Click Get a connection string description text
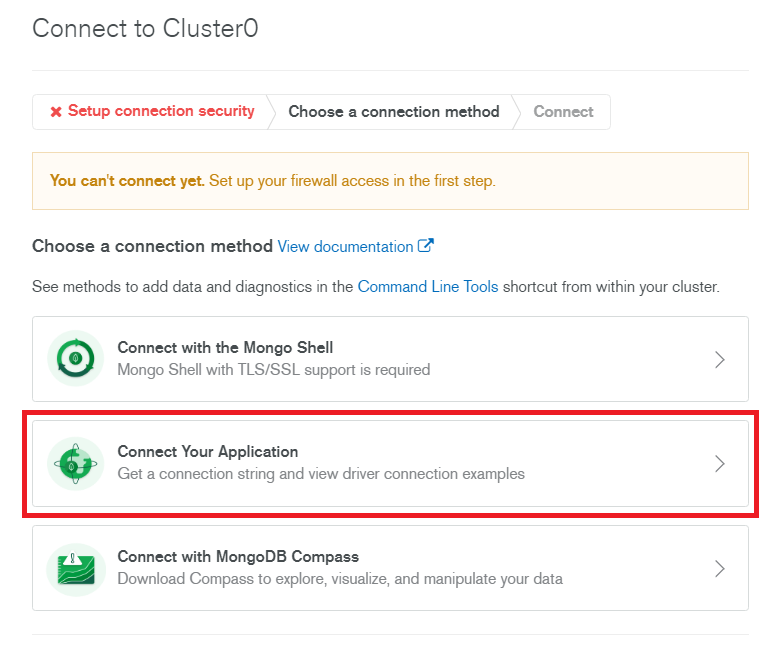Viewport: 781px width, 655px height. pyautogui.click(x=321, y=474)
